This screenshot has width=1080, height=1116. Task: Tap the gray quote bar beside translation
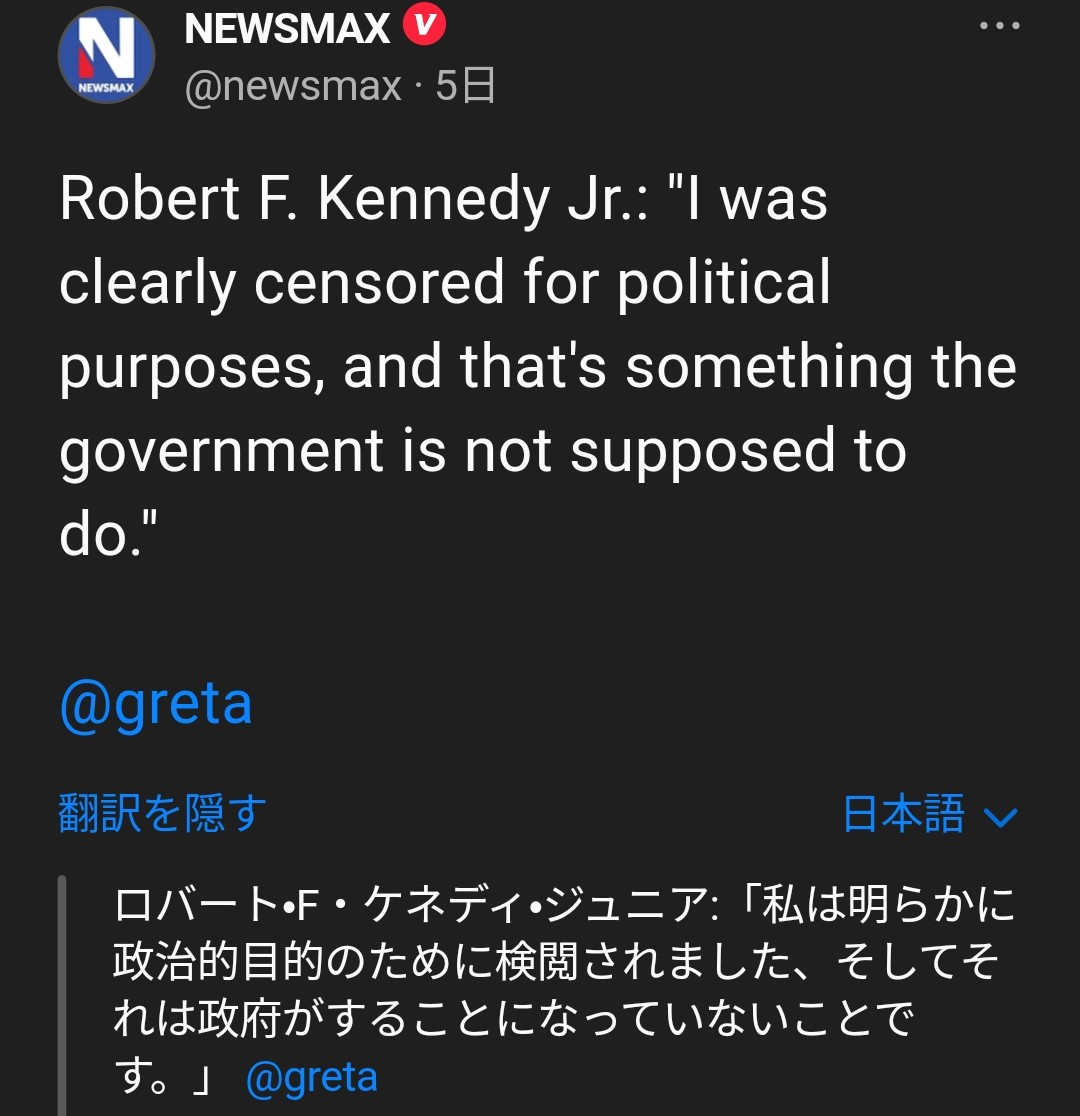62,995
